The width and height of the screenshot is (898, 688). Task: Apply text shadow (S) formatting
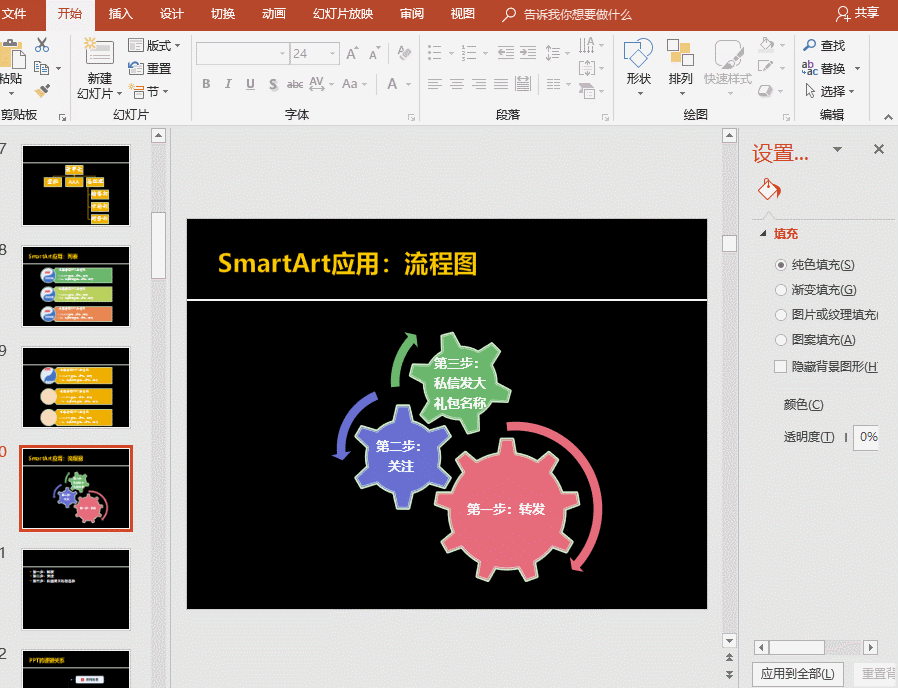[x=273, y=85]
